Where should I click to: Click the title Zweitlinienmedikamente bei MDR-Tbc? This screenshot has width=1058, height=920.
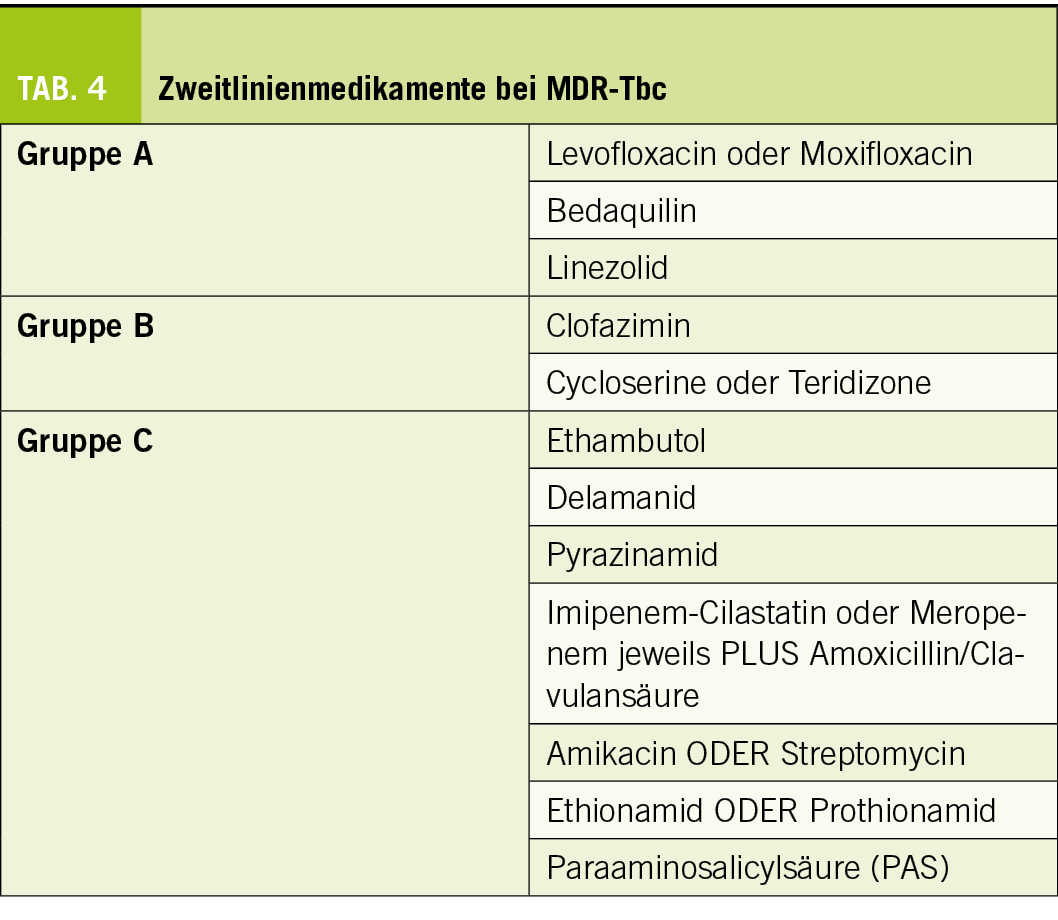[412, 88]
